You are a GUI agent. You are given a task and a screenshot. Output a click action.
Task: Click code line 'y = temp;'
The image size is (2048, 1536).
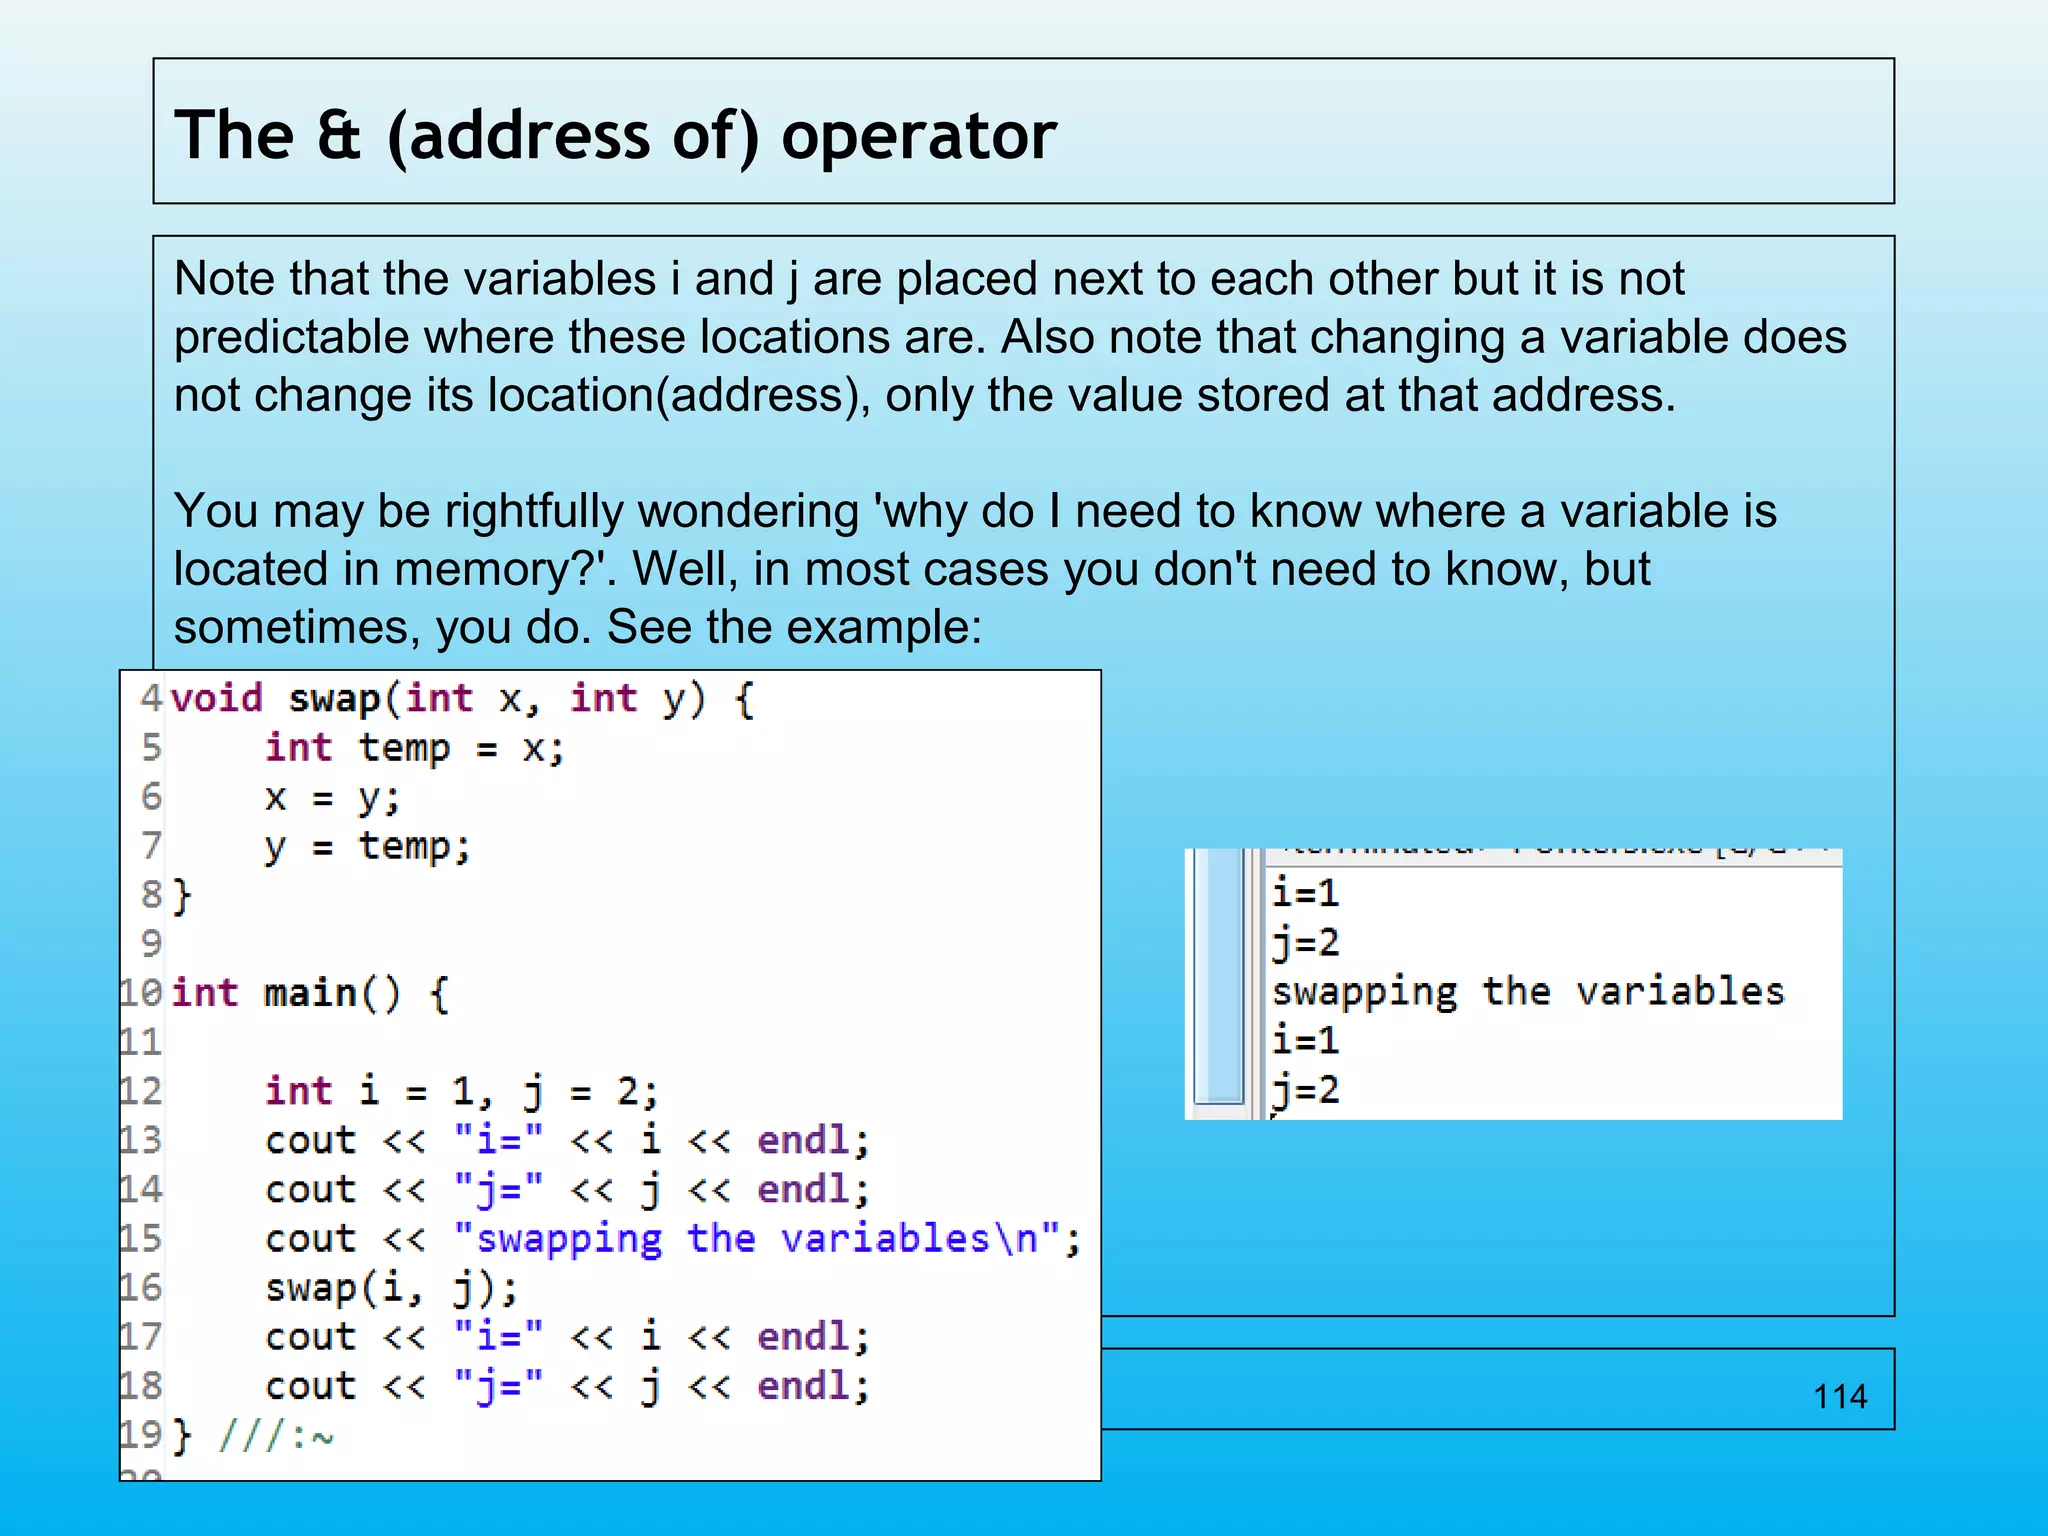pyautogui.click(x=367, y=847)
